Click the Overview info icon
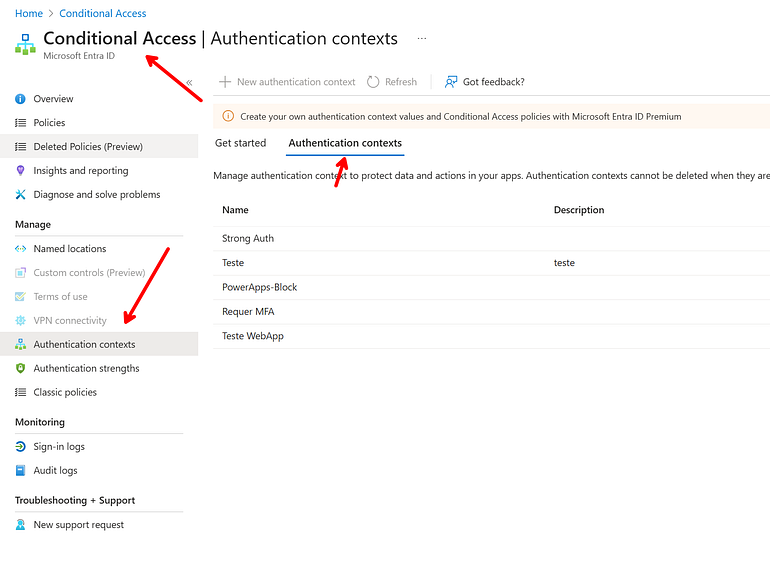The width and height of the screenshot is (770, 567). (x=20, y=99)
